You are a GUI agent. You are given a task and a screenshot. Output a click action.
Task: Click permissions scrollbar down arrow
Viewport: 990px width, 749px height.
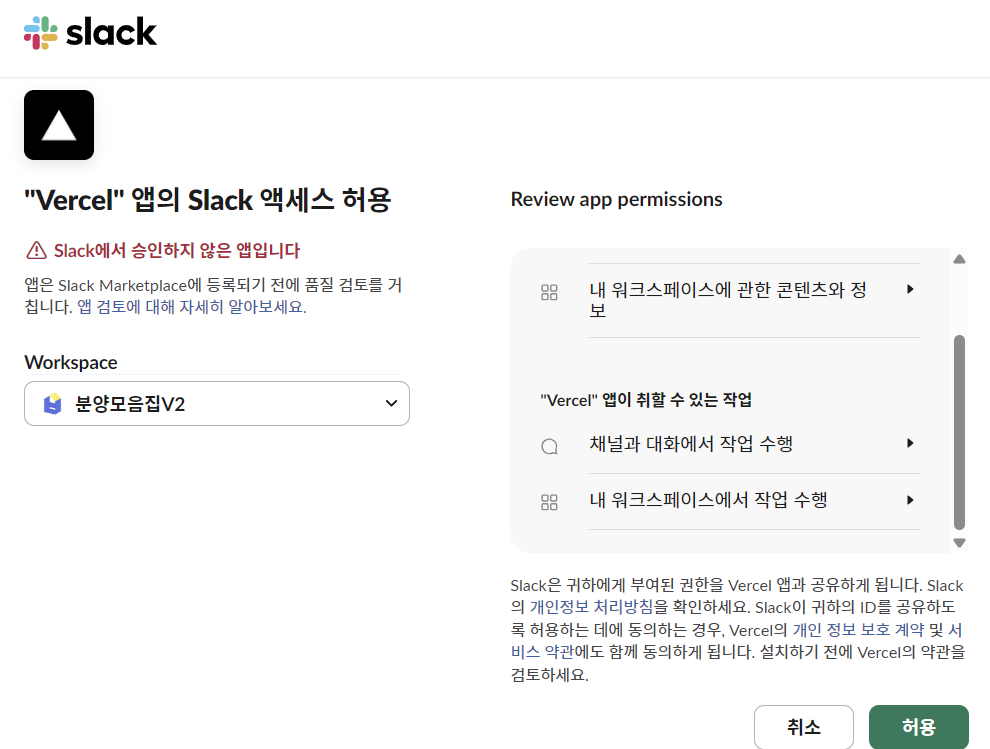tap(959, 543)
